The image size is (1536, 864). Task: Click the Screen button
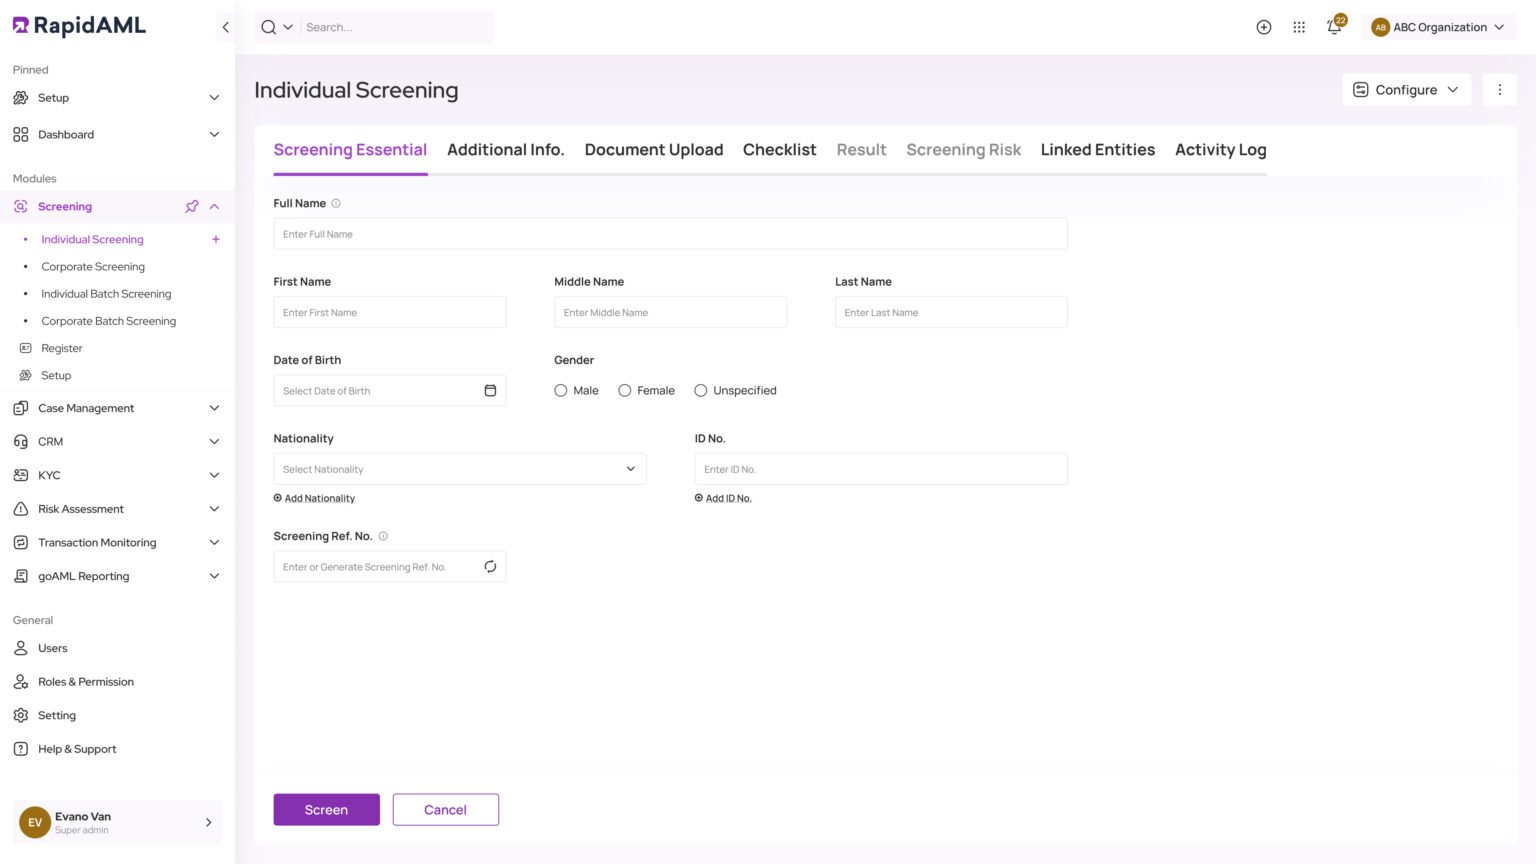click(x=326, y=809)
